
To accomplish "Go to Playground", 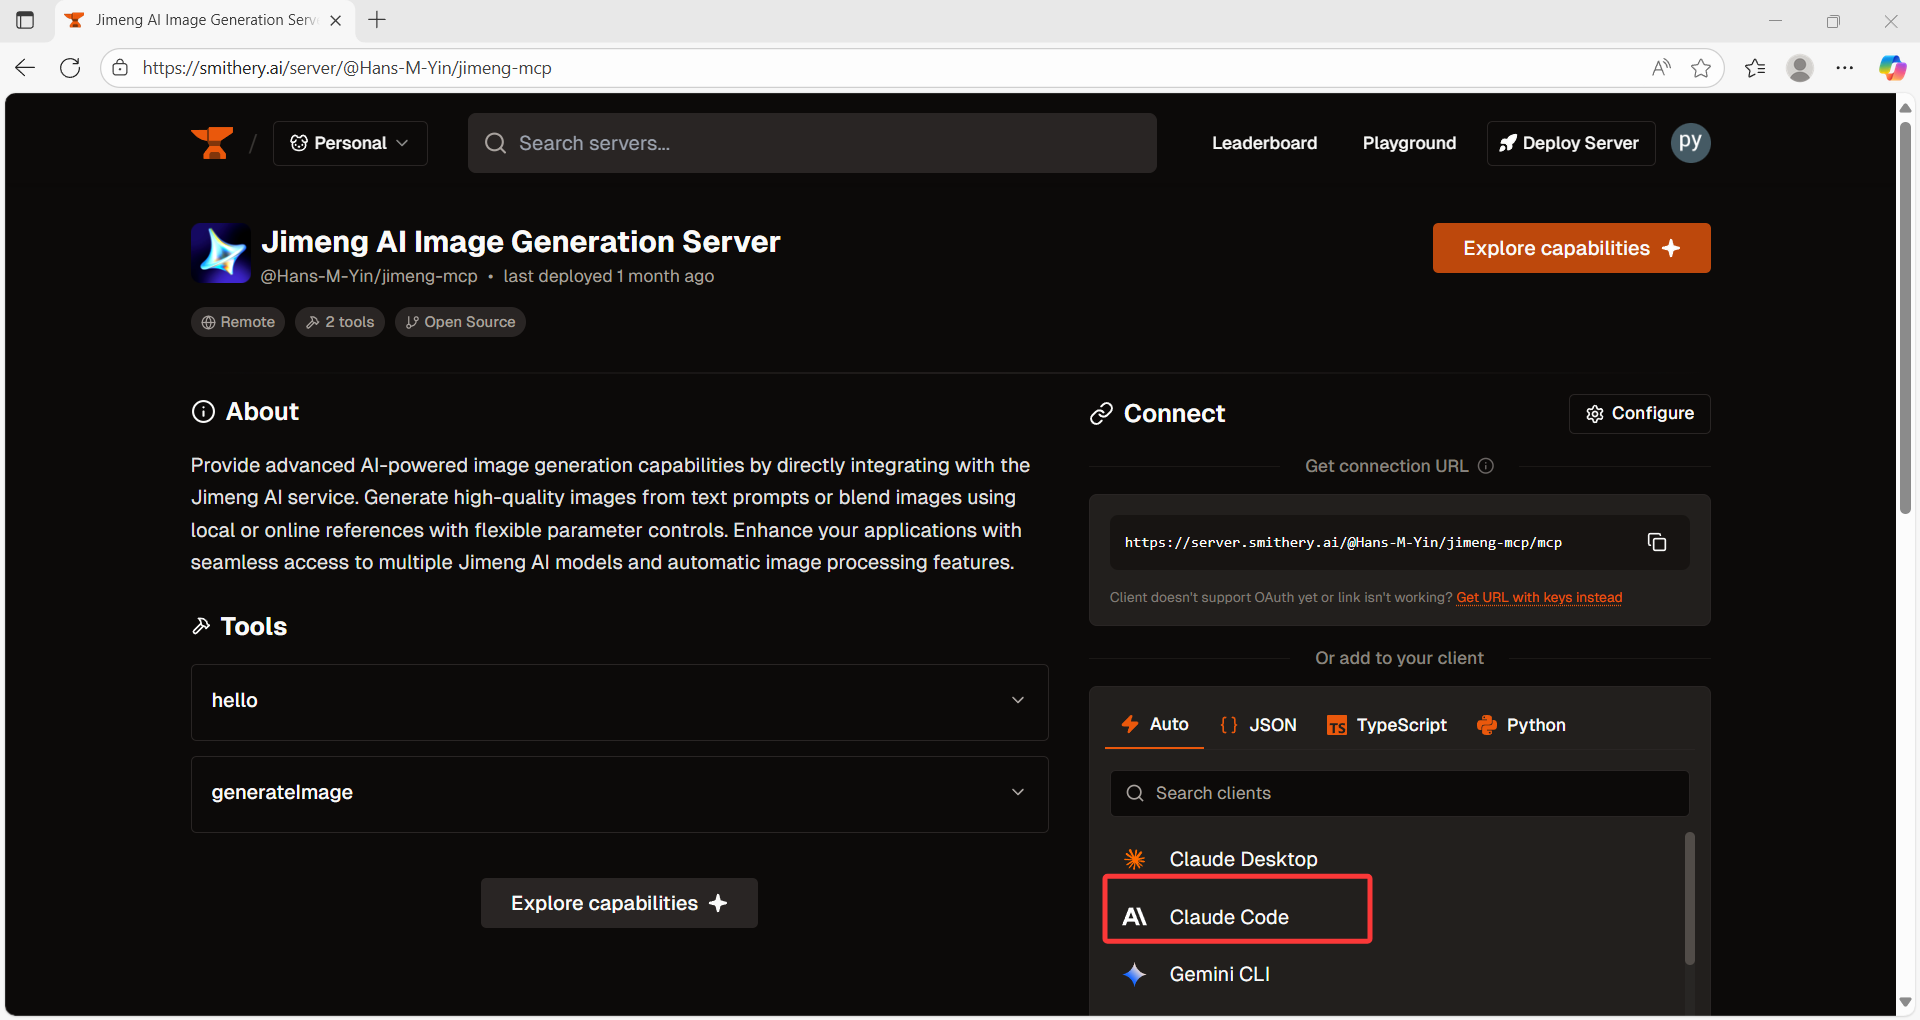I will click(1409, 143).
